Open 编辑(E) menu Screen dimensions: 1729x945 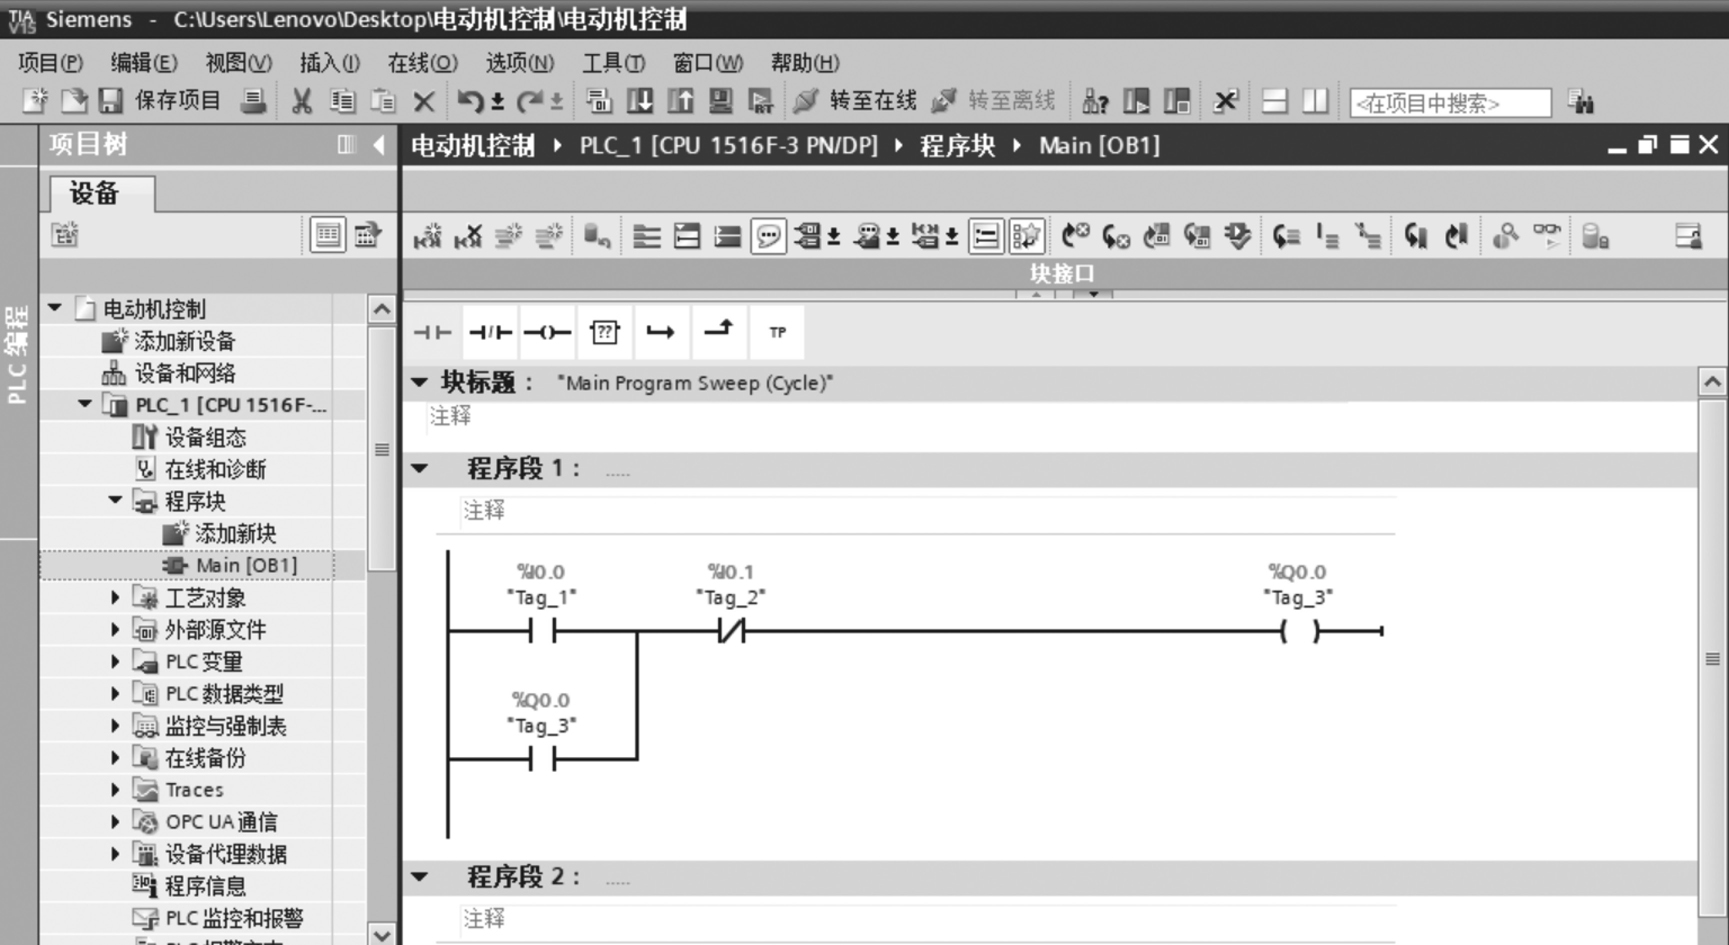(x=144, y=63)
